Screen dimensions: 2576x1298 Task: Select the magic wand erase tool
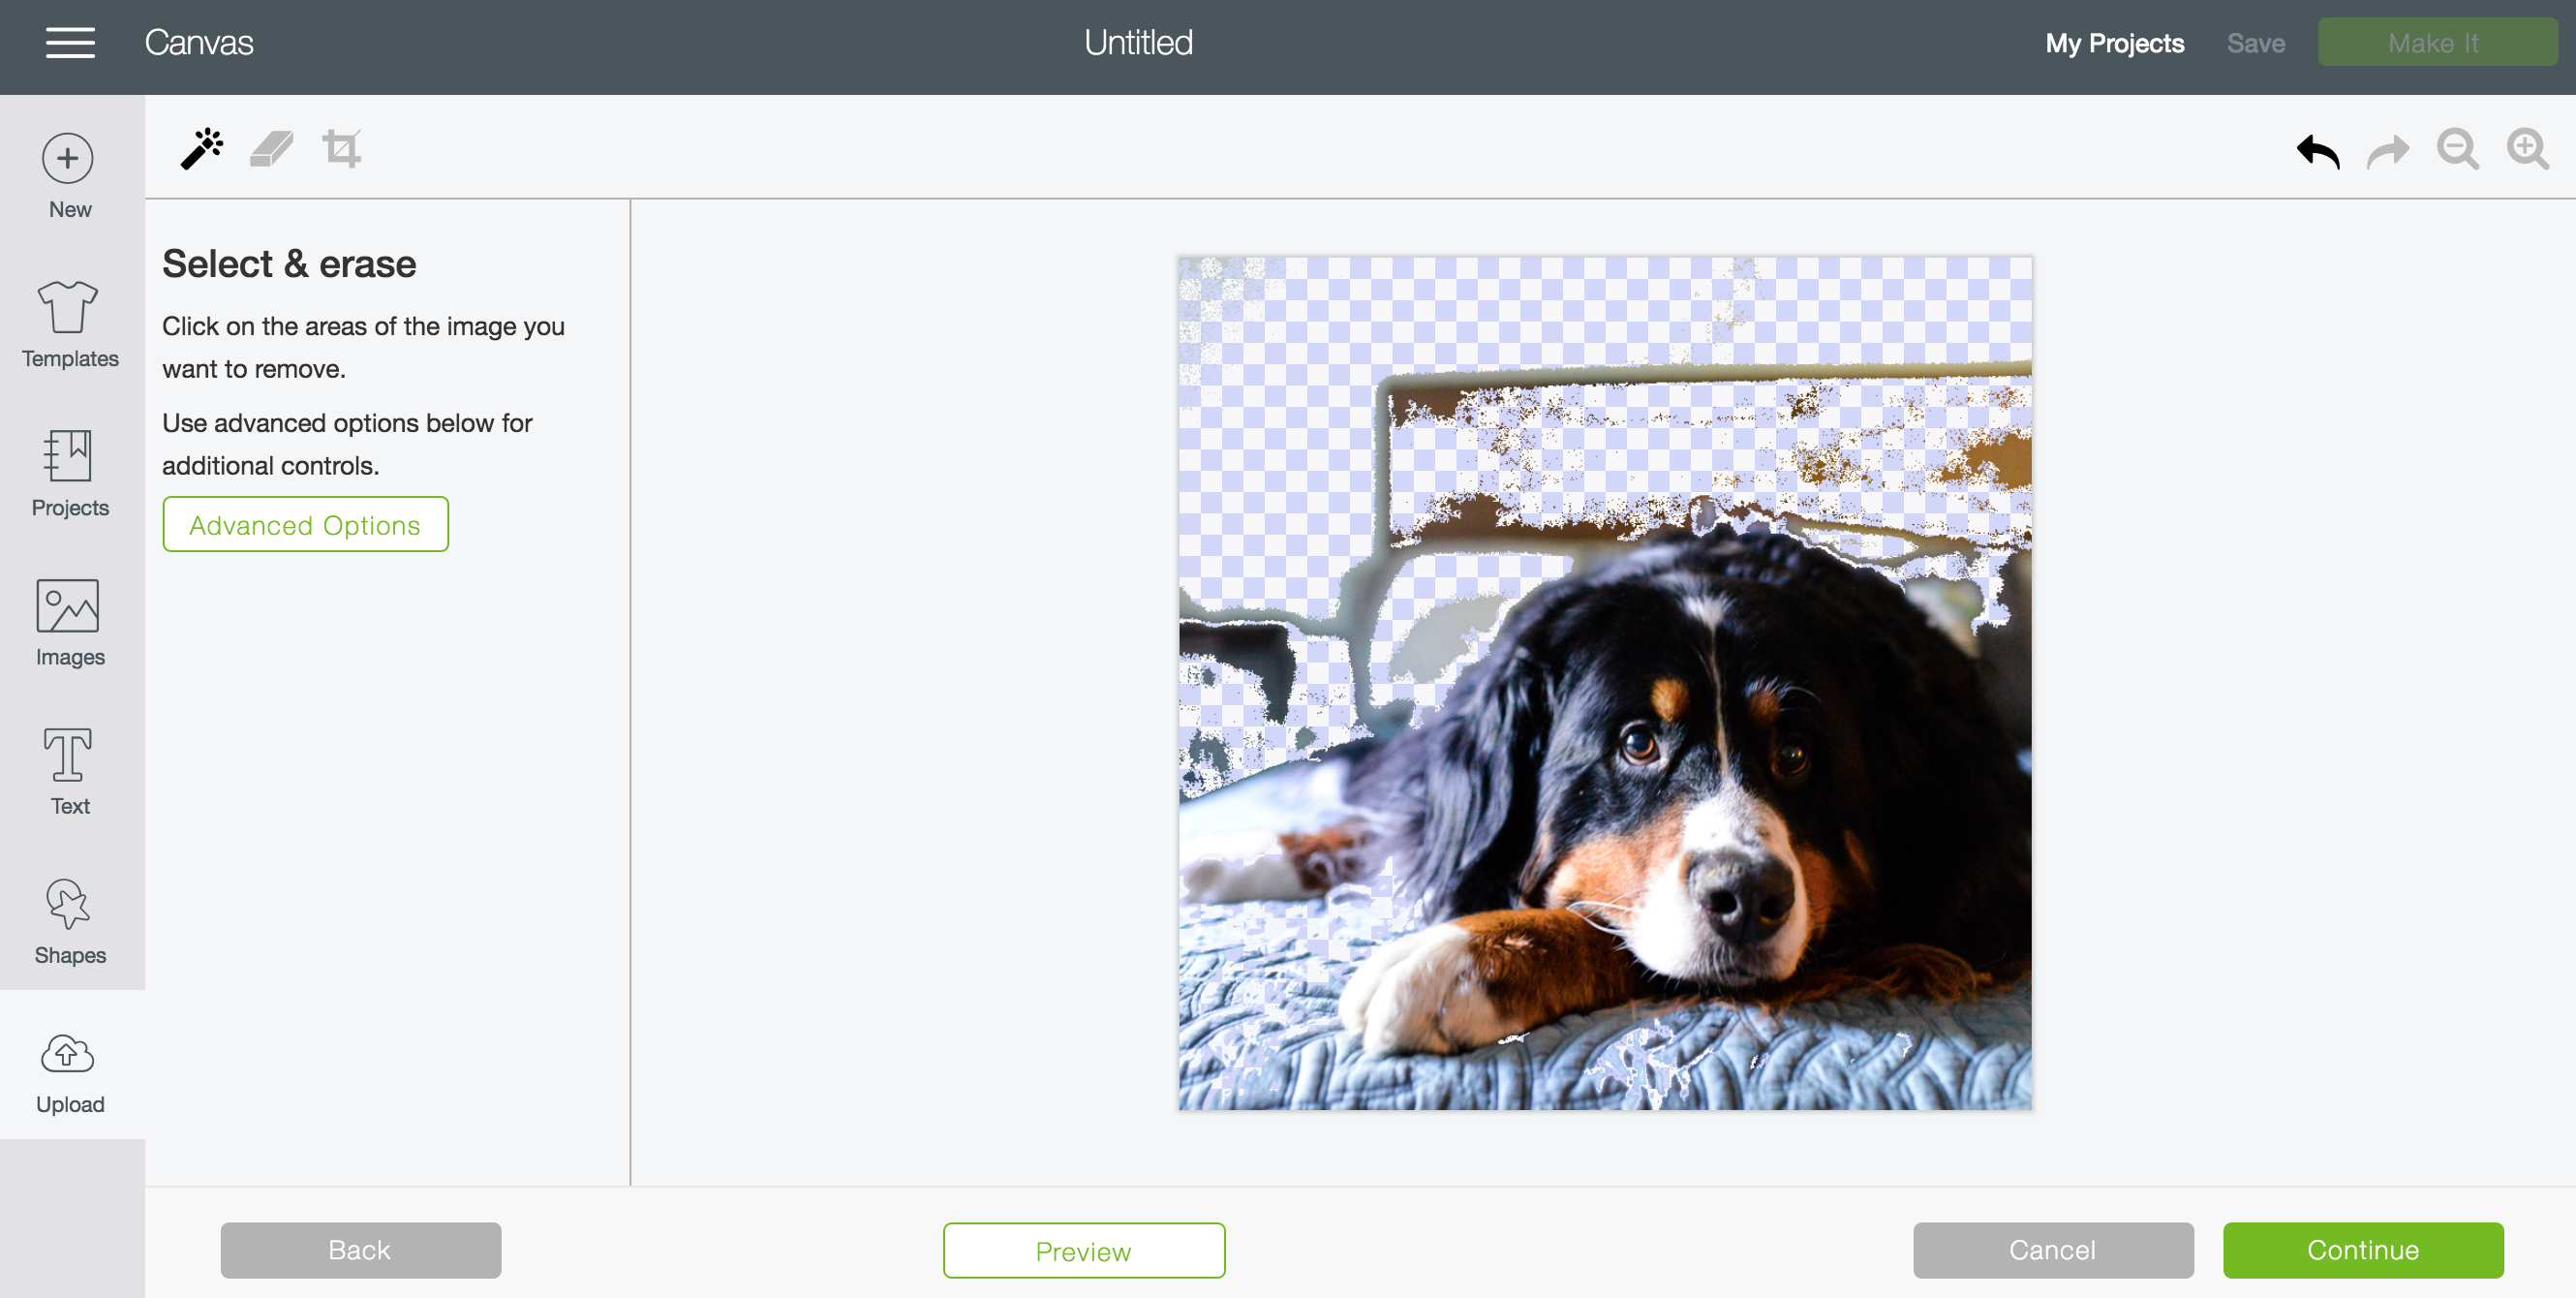[x=201, y=149]
